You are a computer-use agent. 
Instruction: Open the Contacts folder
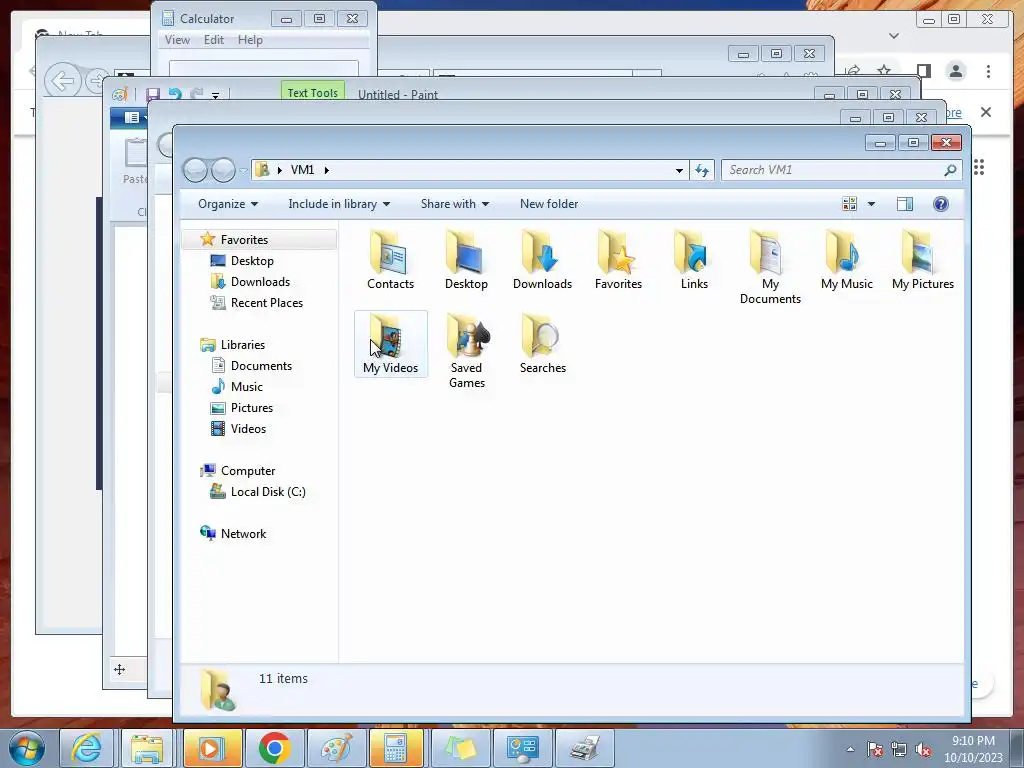point(390,259)
